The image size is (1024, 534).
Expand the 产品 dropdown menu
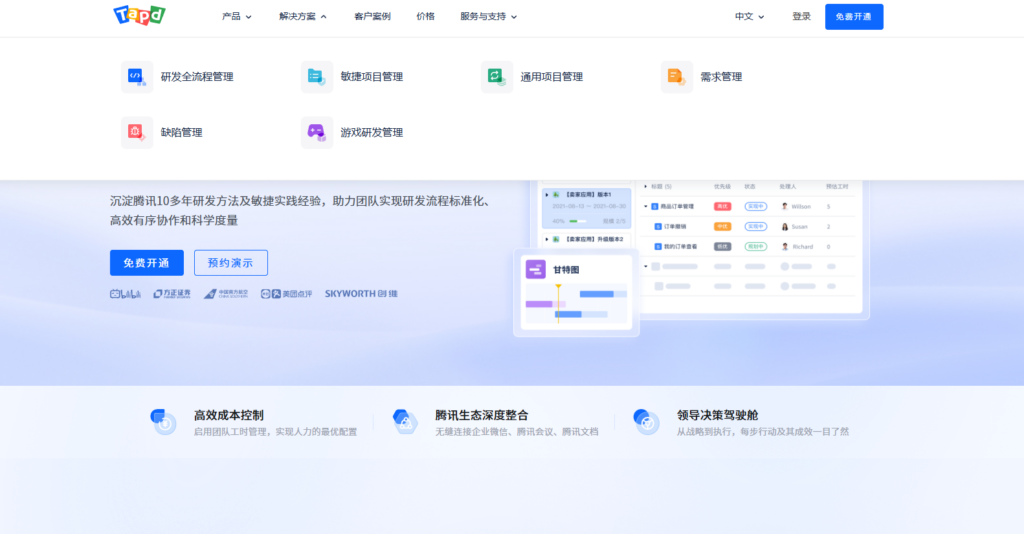click(x=236, y=17)
